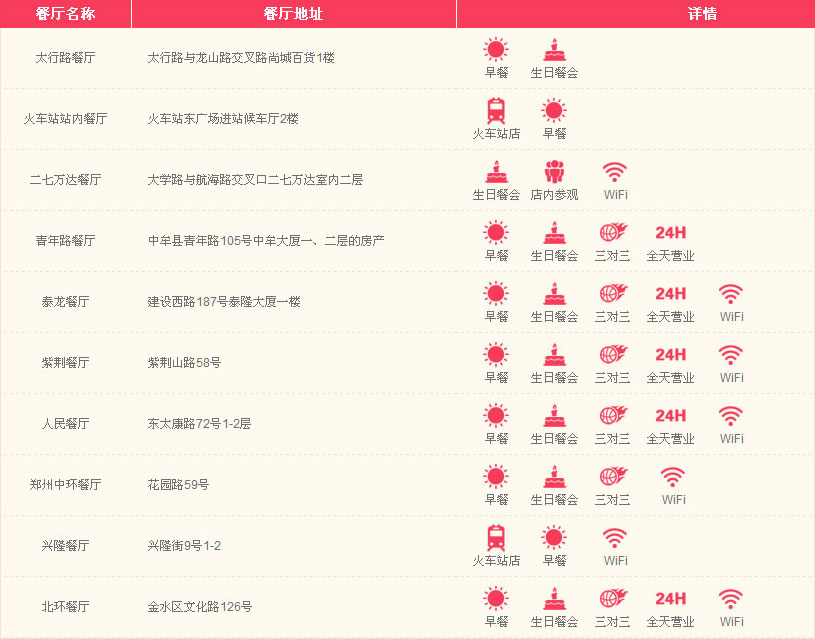The width and height of the screenshot is (815, 639).
Task: Click the breakfast sun icon for 太行路餐厅
Action: point(496,50)
